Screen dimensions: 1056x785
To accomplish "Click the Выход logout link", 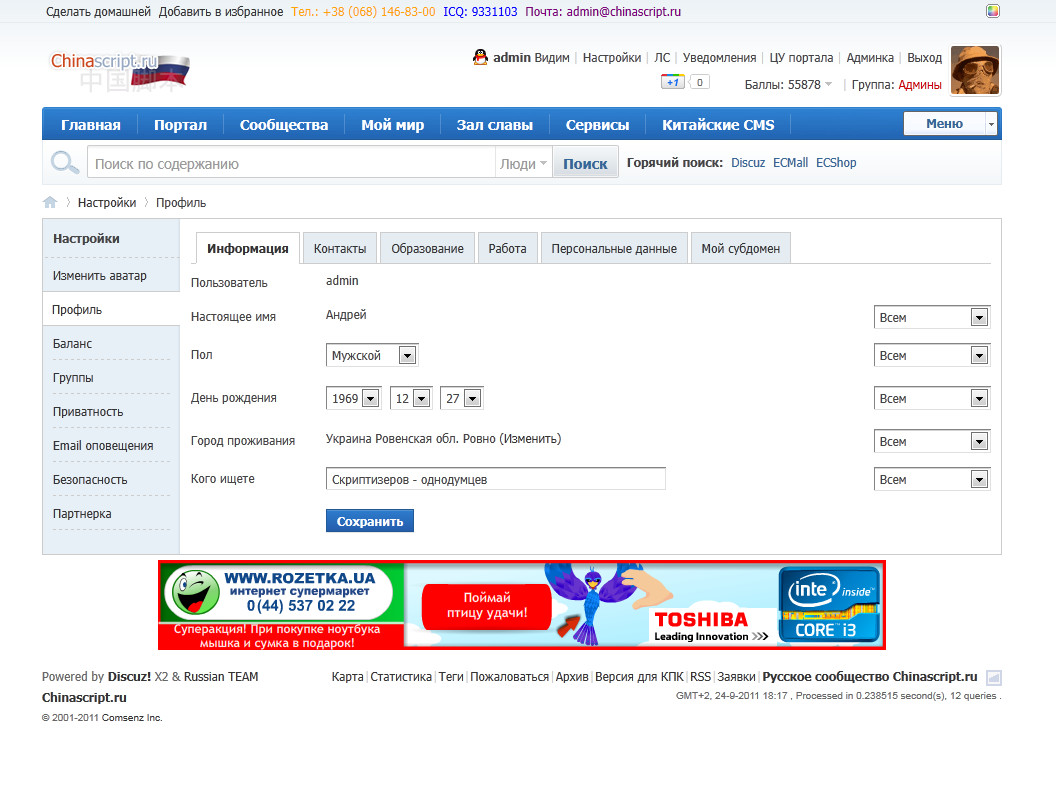I will (924, 58).
